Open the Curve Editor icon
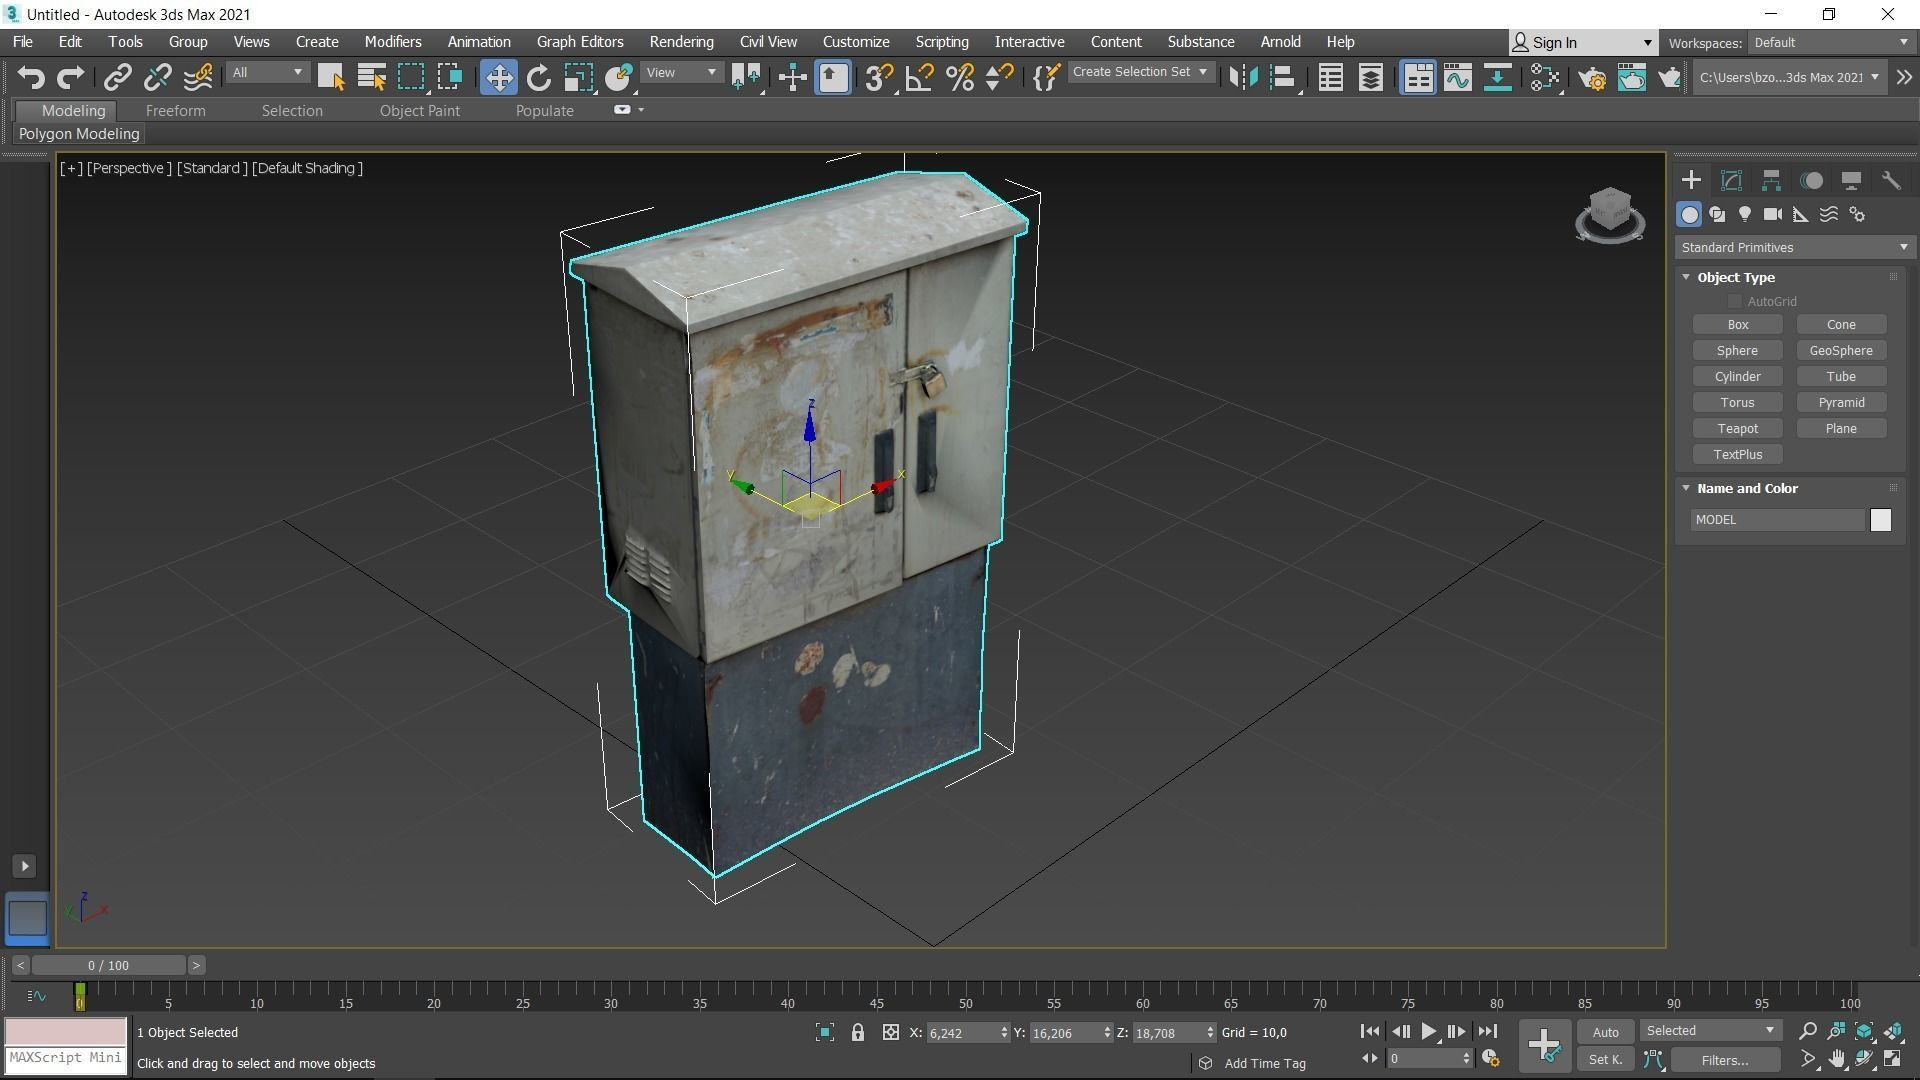The image size is (1920, 1080). click(1457, 77)
